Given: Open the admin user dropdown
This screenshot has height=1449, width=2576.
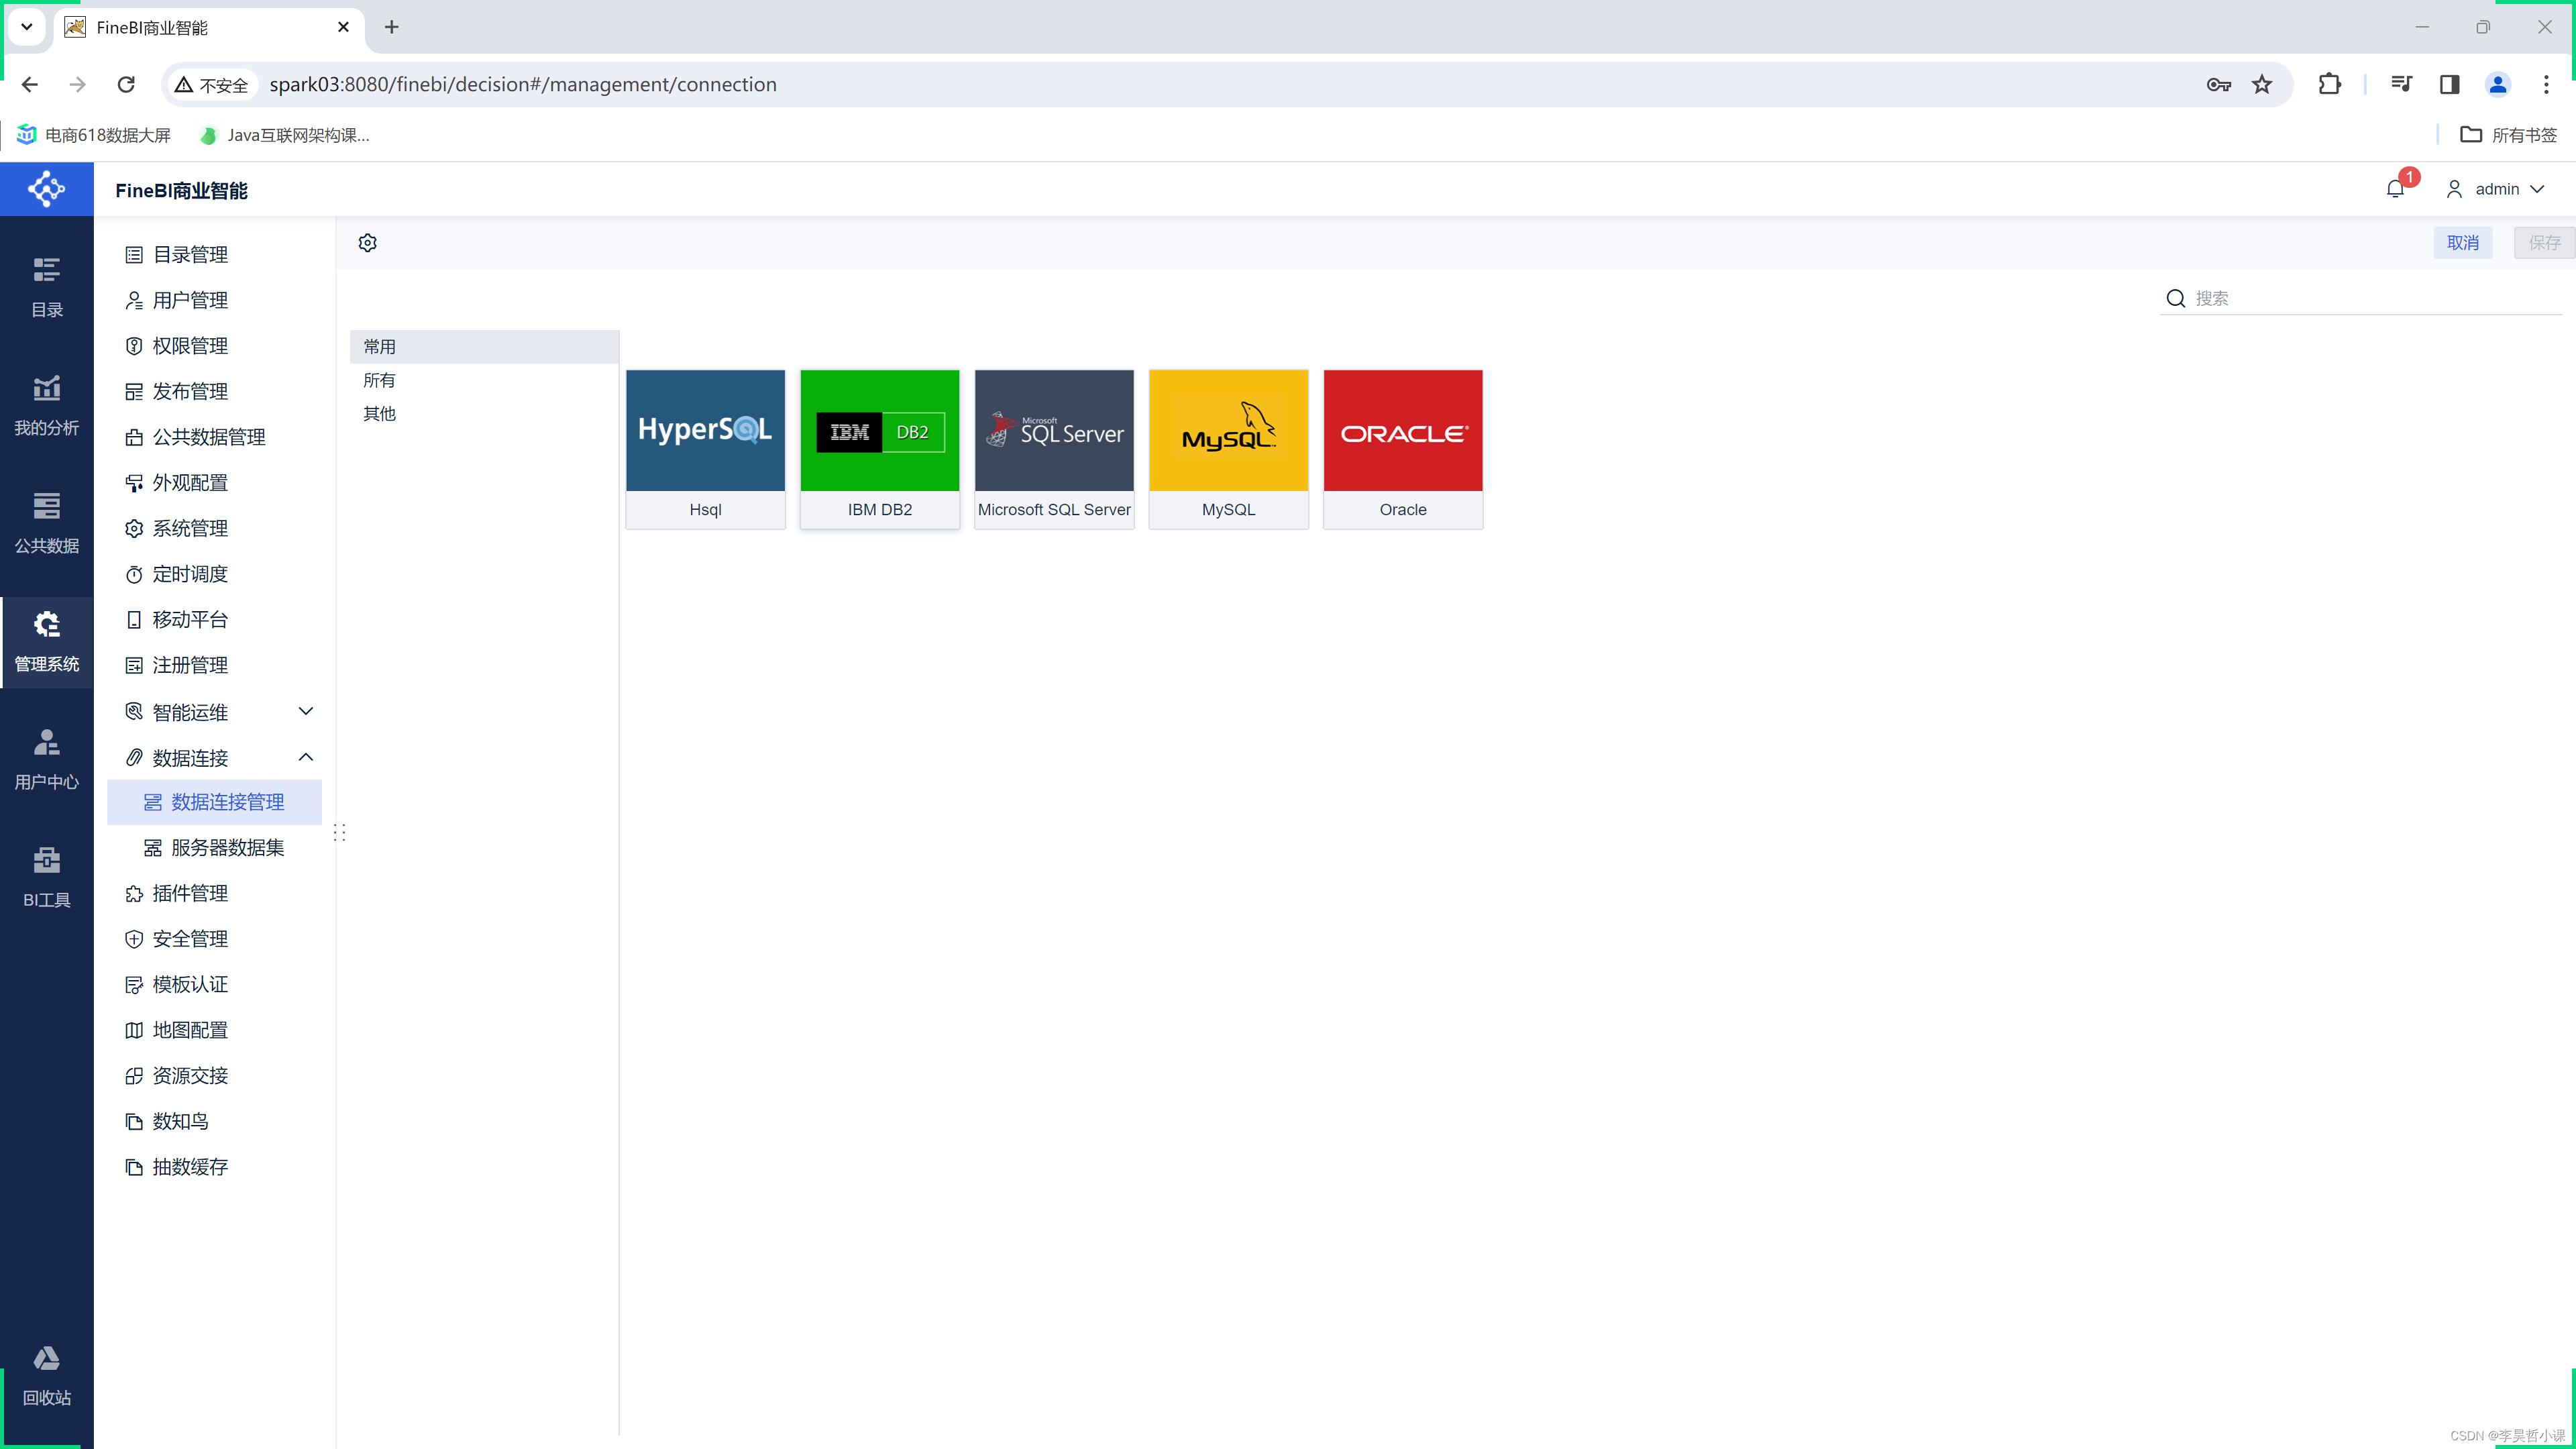Looking at the screenshot, I should [x=2496, y=189].
